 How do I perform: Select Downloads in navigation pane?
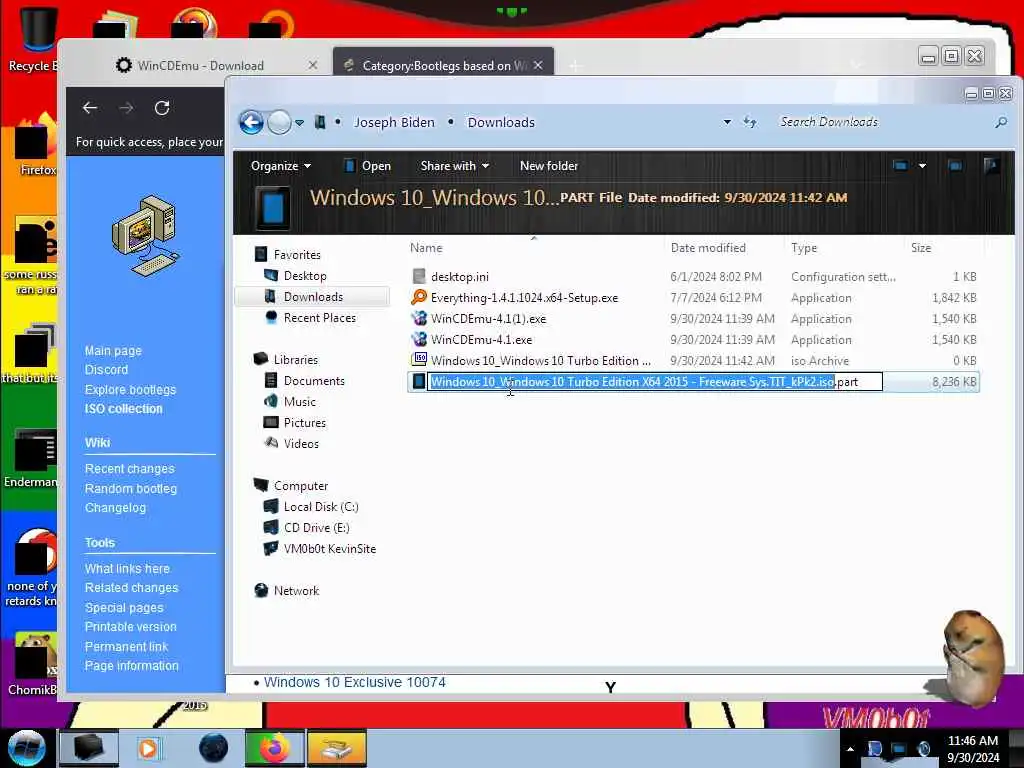(x=313, y=296)
